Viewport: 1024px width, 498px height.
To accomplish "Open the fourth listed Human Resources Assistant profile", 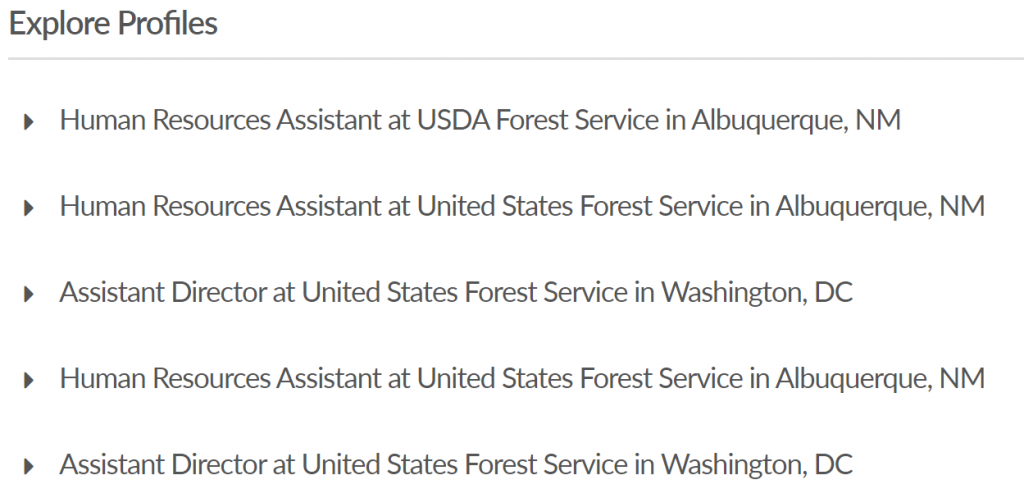I will pyautogui.click(x=522, y=379).
